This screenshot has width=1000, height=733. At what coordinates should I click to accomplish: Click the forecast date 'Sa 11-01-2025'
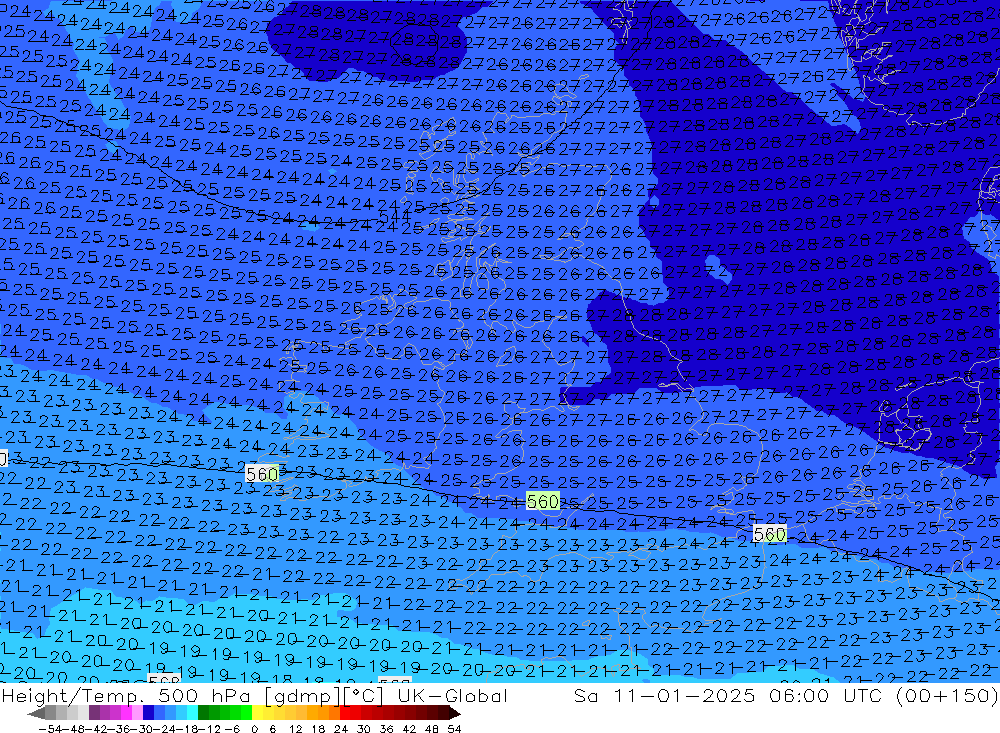tap(665, 695)
